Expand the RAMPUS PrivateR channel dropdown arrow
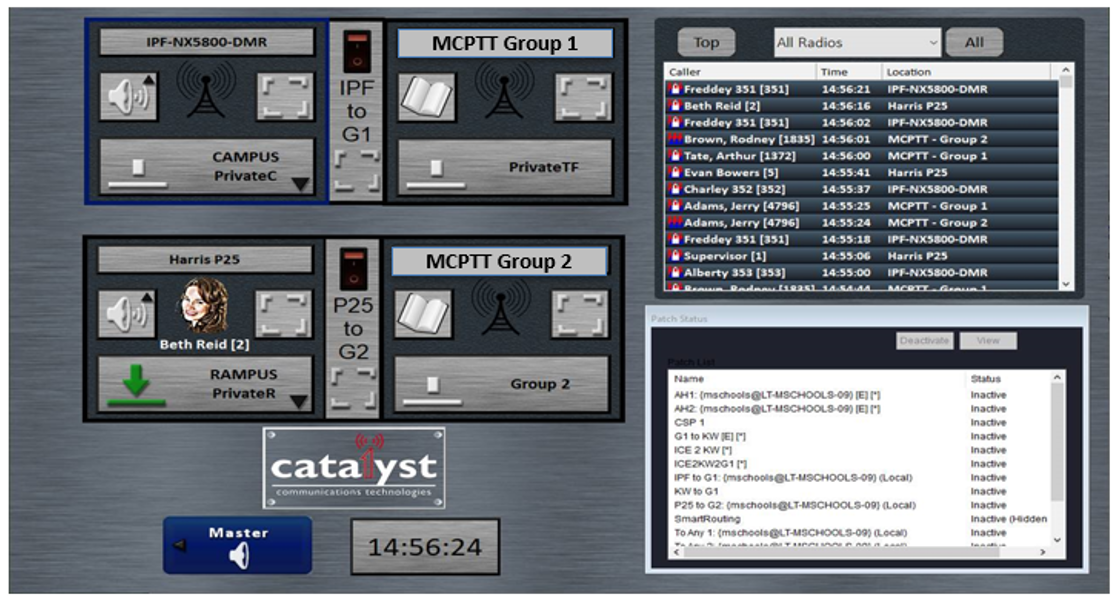This screenshot has height=600, width=1120. (298, 401)
